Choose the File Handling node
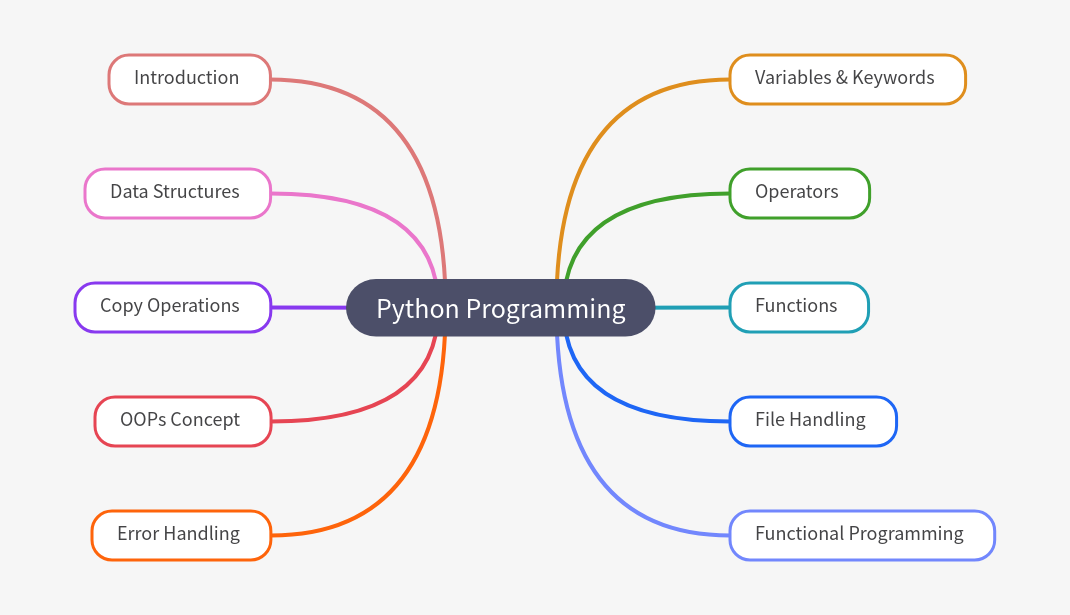 [812, 421]
